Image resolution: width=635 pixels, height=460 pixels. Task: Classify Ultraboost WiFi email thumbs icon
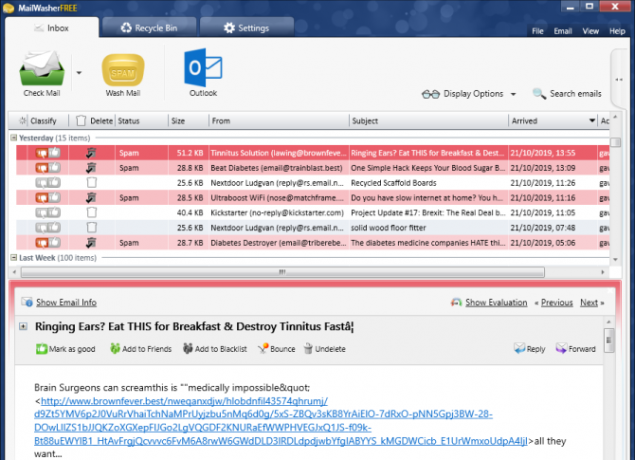(48, 198)
